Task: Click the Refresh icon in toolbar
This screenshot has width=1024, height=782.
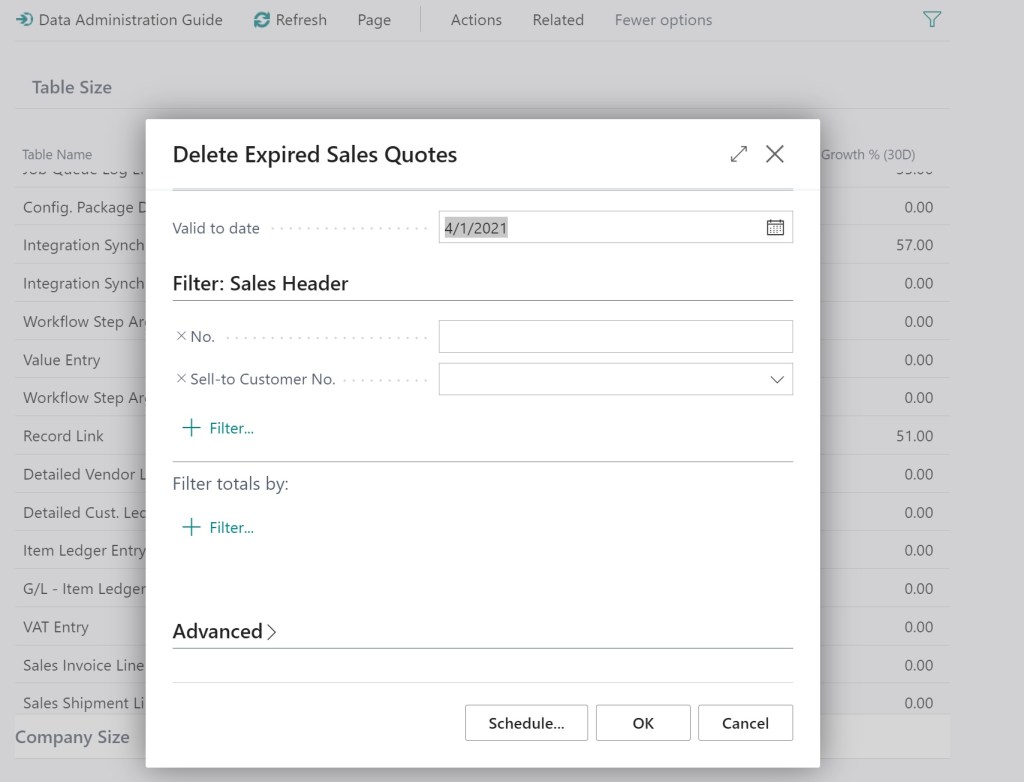Action: tap(262, 20)
